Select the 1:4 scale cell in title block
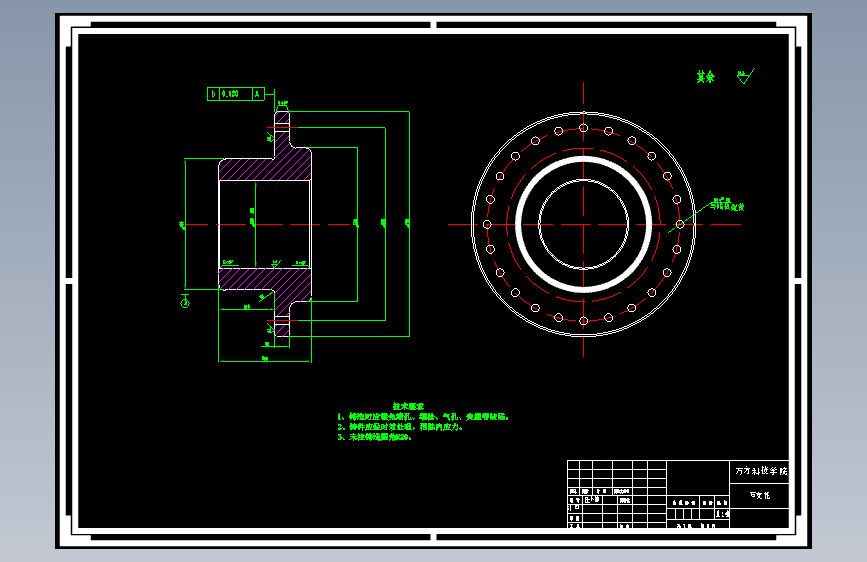 (722, 514)
